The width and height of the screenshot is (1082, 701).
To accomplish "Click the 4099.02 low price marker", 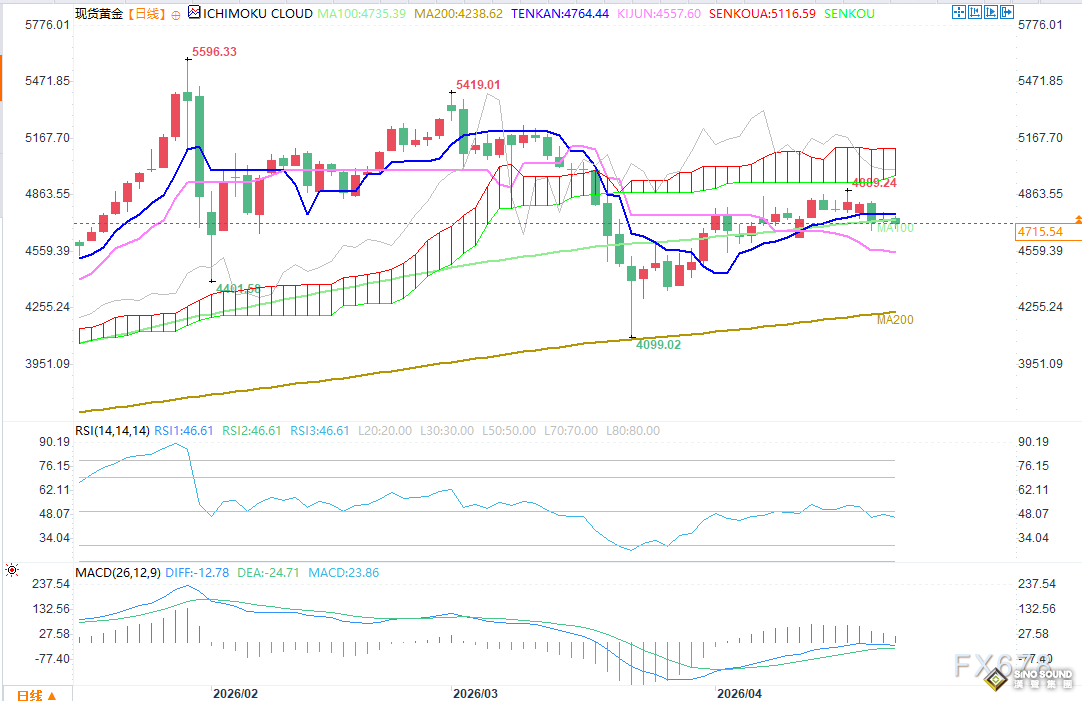I will point(658,344).
